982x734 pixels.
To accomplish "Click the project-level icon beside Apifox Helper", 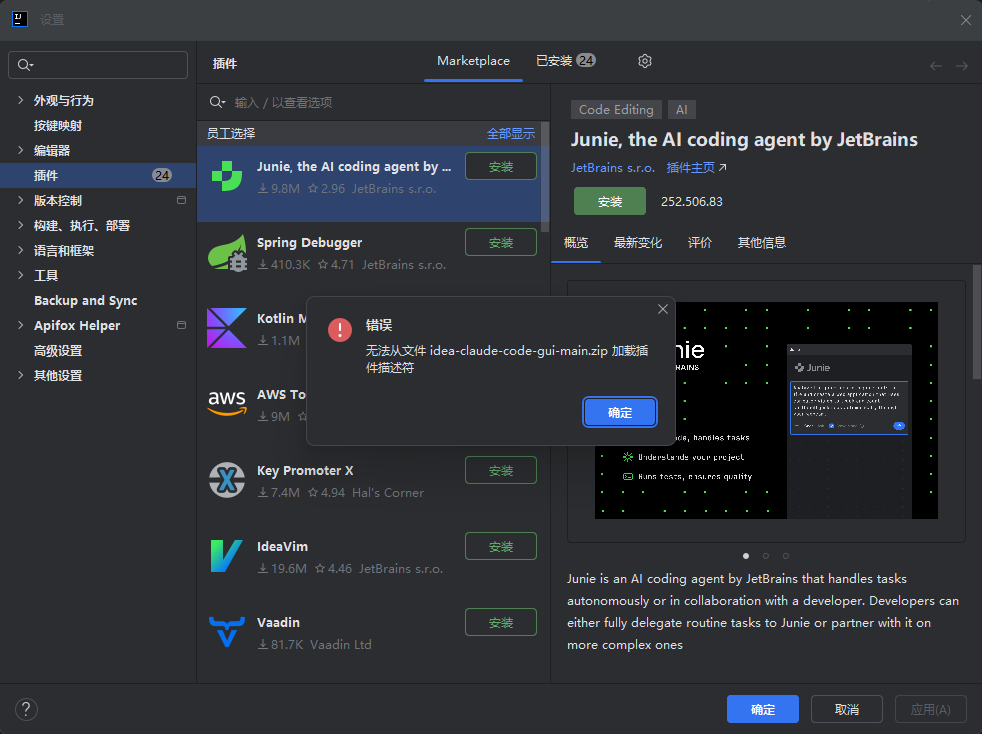I will 182,325.
